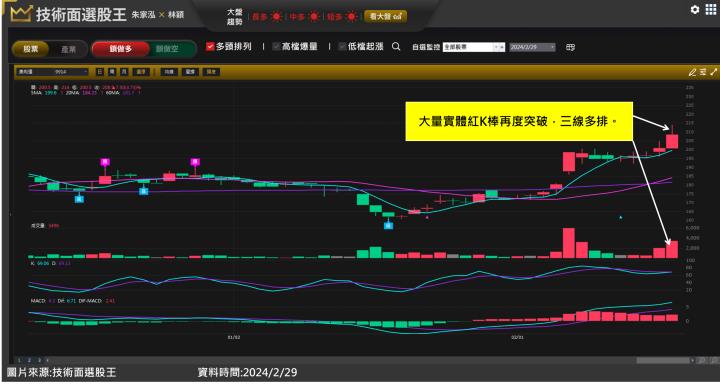This screenshot has height=385, width=720.
Task: Go to page 1 in bottom pager
Action: pyautogui.click(x=19, y=360)
